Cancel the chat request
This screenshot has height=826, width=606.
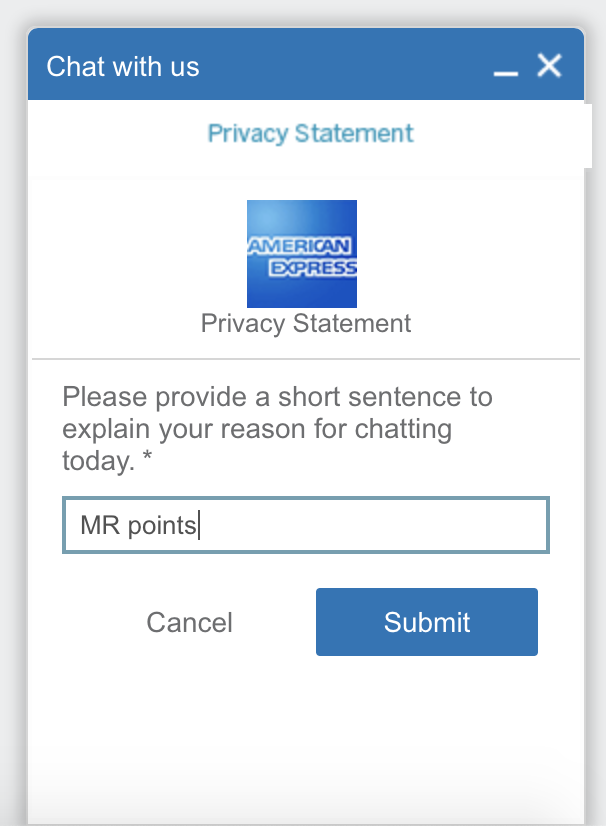click(x=189, y=622)
